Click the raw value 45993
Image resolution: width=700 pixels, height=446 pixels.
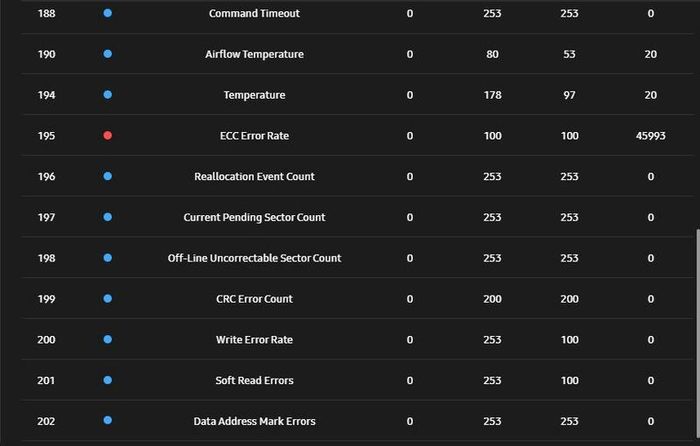[x=650, y=136]
